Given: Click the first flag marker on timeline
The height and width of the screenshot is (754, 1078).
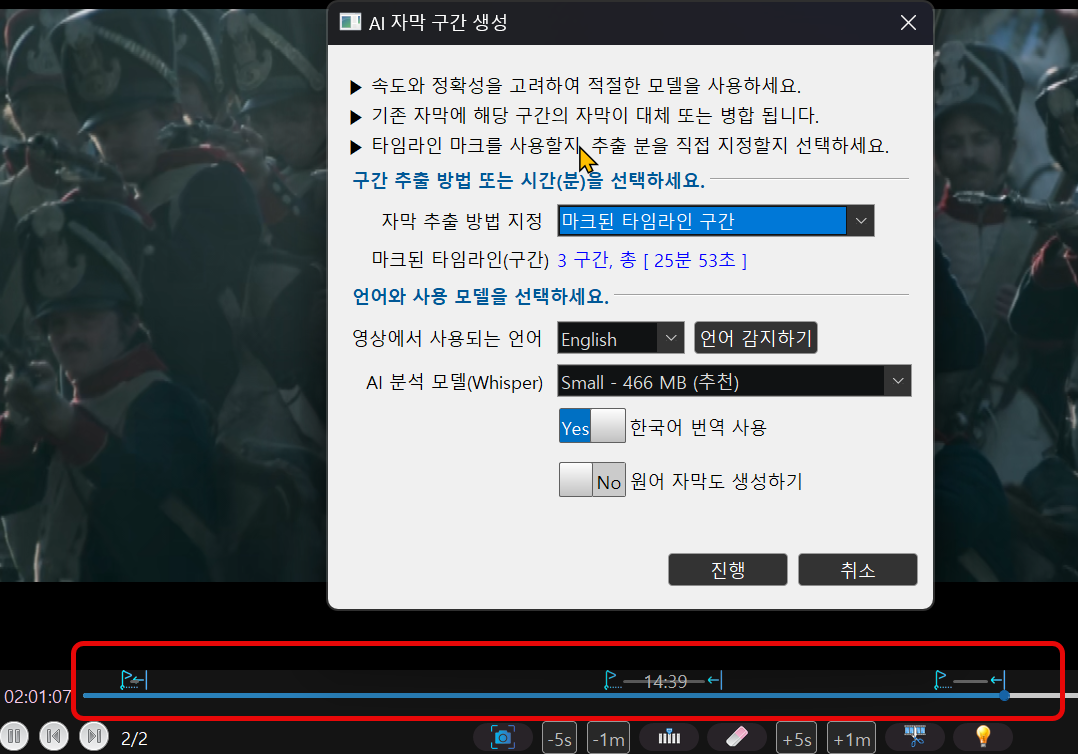Looking at the screenshot, I should click(128, 681).
